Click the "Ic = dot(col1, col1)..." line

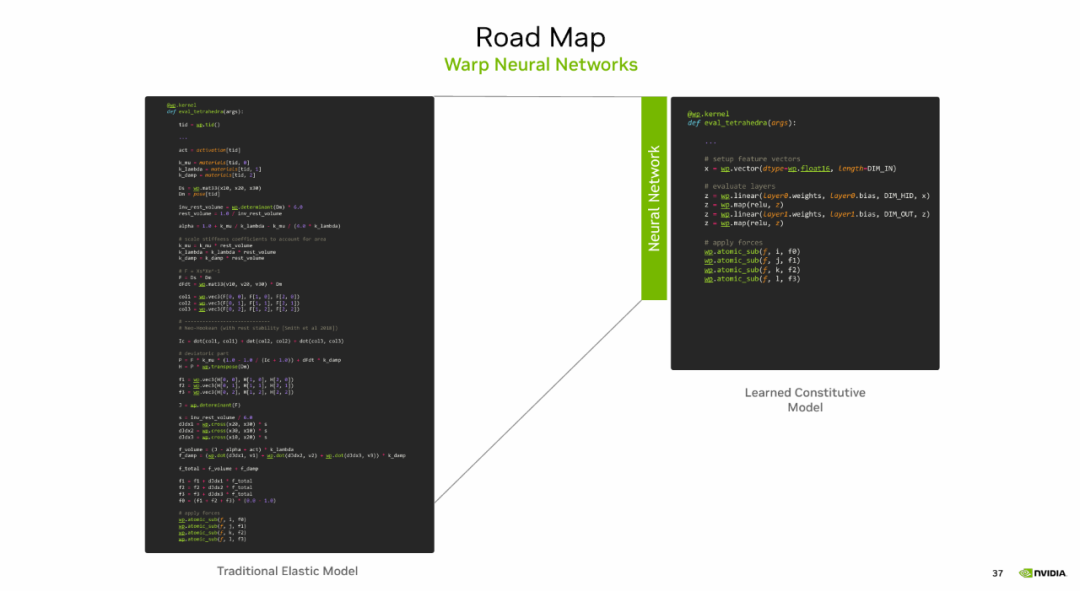pyautogui.click(x=261, y=341)
